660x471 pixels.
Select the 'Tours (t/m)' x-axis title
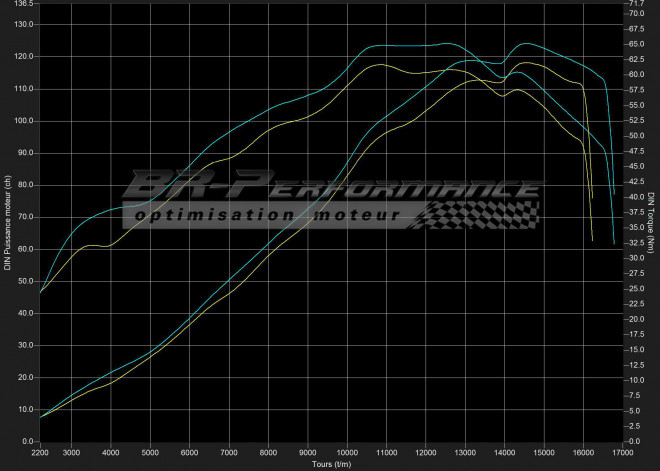[330, 464]
